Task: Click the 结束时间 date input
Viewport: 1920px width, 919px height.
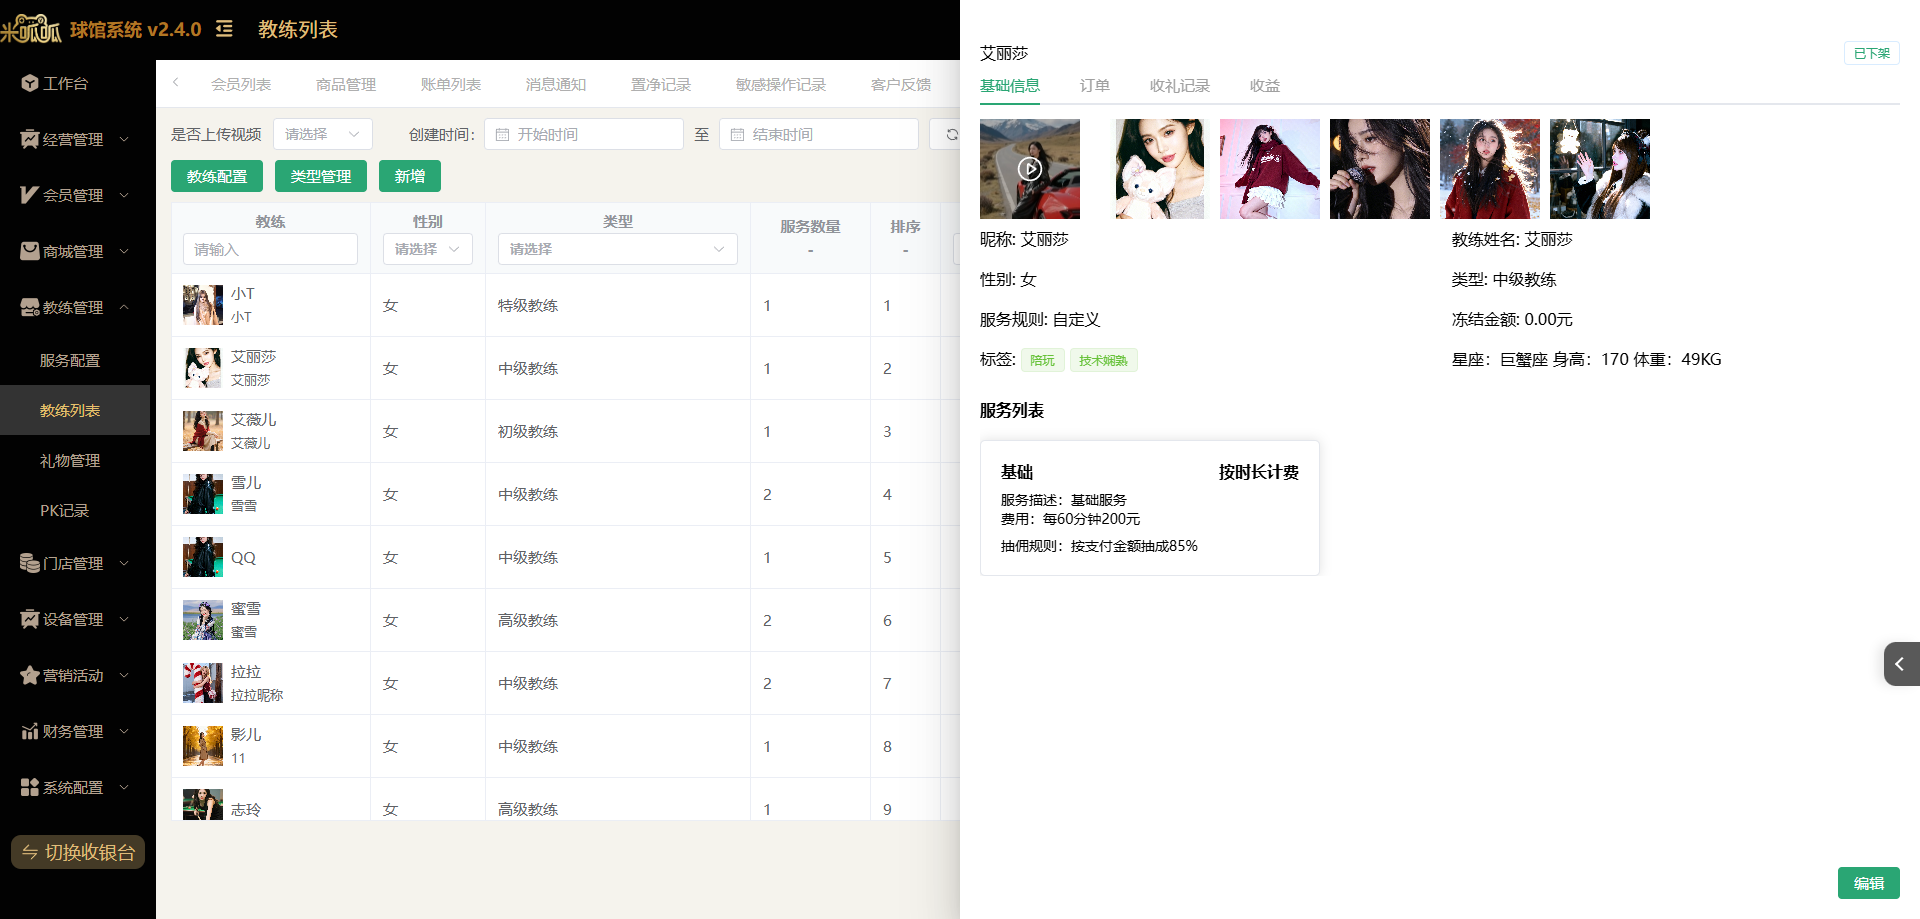Action: pyautogui.click(x=819, y=134)
